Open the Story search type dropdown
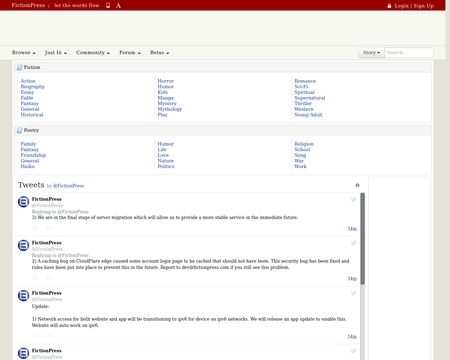Screen dimensions: 450x360 371,53
